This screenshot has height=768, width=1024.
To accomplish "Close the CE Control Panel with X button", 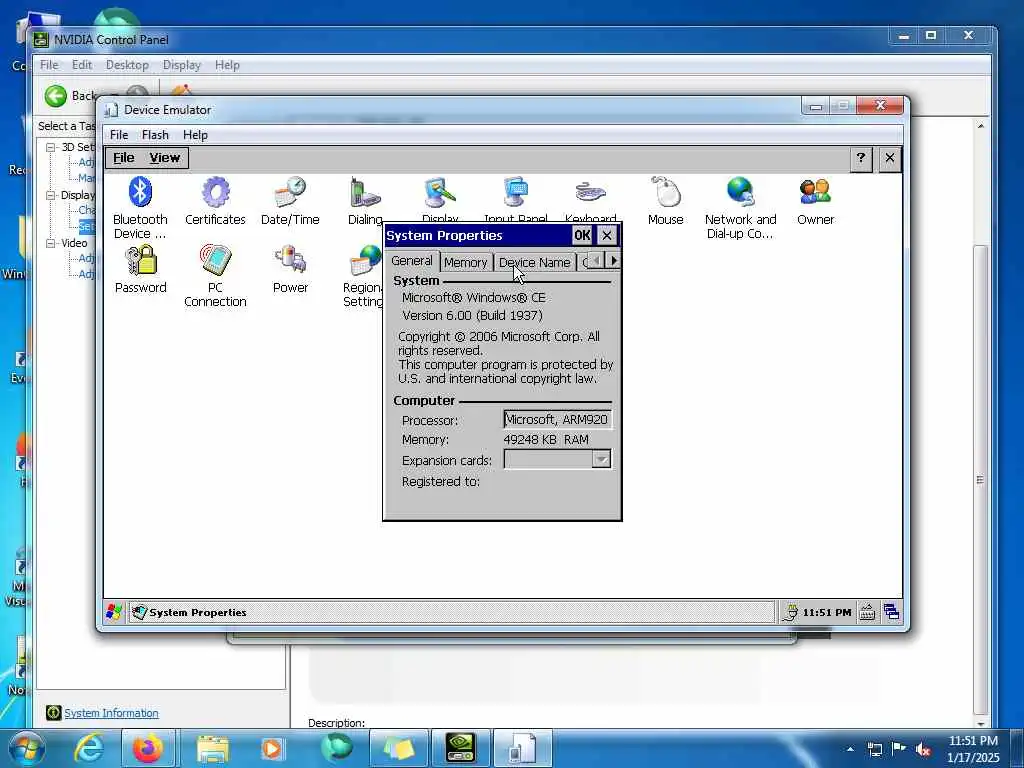I will (889, 158).
